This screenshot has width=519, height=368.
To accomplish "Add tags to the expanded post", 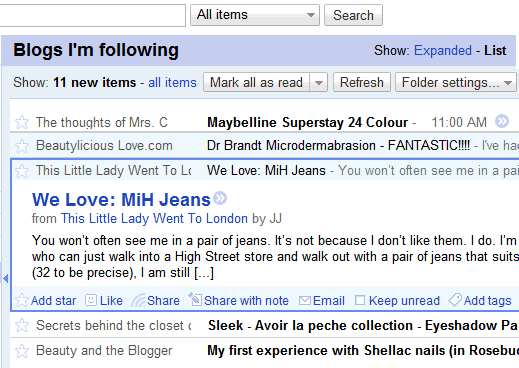I will (480, 301).
